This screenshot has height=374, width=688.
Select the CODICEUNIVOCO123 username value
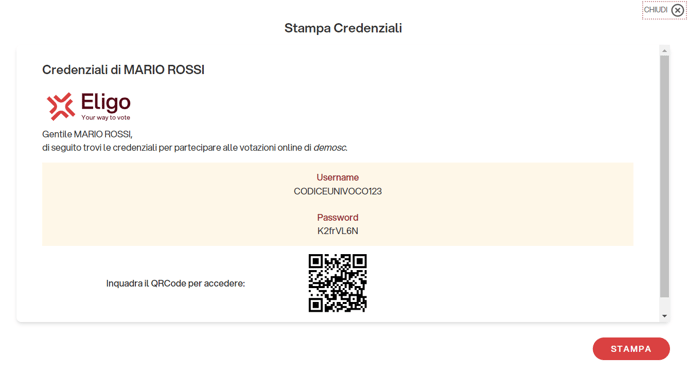pyautogui.click(x=337, y=191)
